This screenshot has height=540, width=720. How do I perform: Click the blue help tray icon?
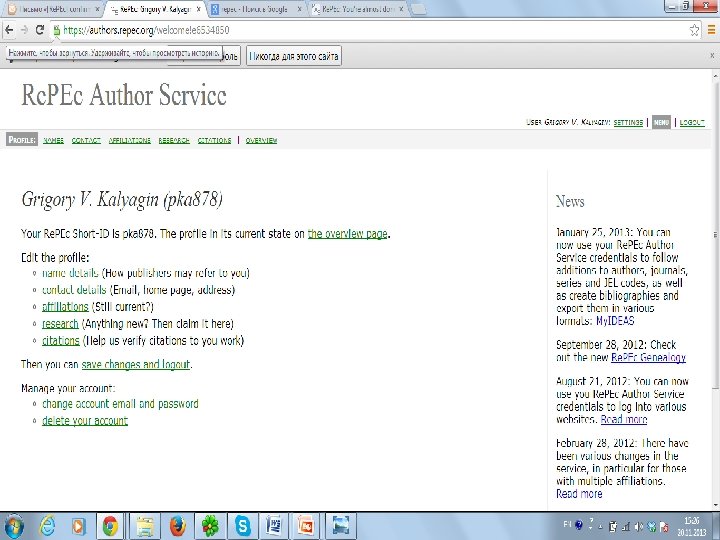(x=579, y=524)
